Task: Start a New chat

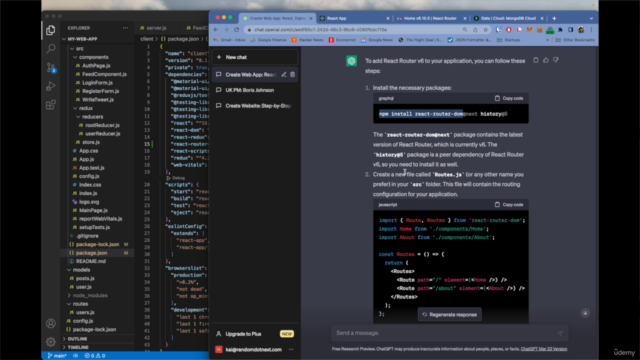Action: click(x=255, y=57)
